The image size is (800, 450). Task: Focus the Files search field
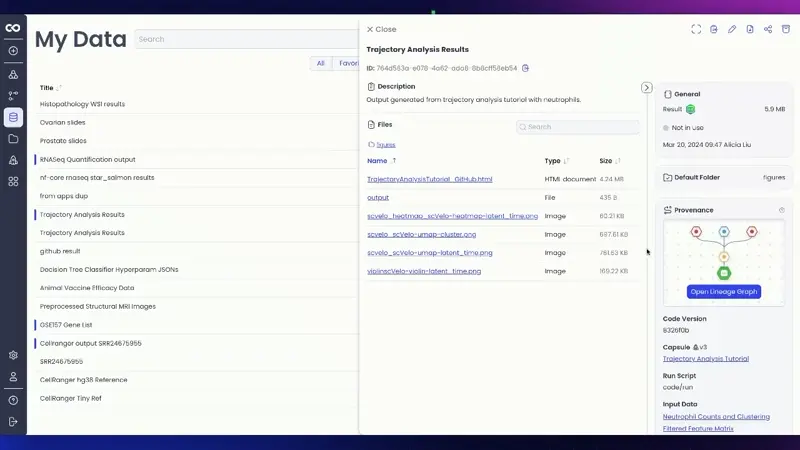[x=578, y=127]
